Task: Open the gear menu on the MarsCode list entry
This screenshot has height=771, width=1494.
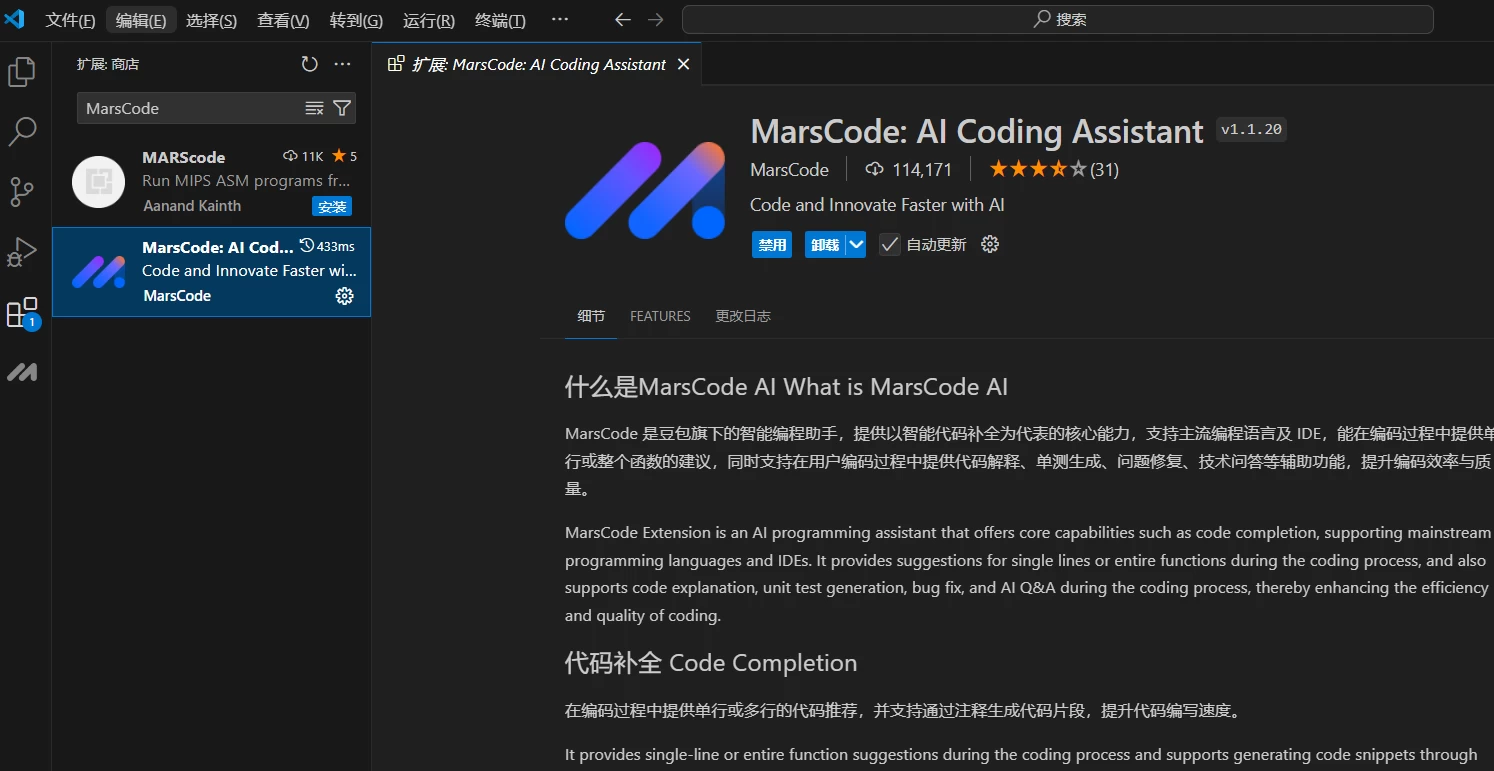Action: 344,296
